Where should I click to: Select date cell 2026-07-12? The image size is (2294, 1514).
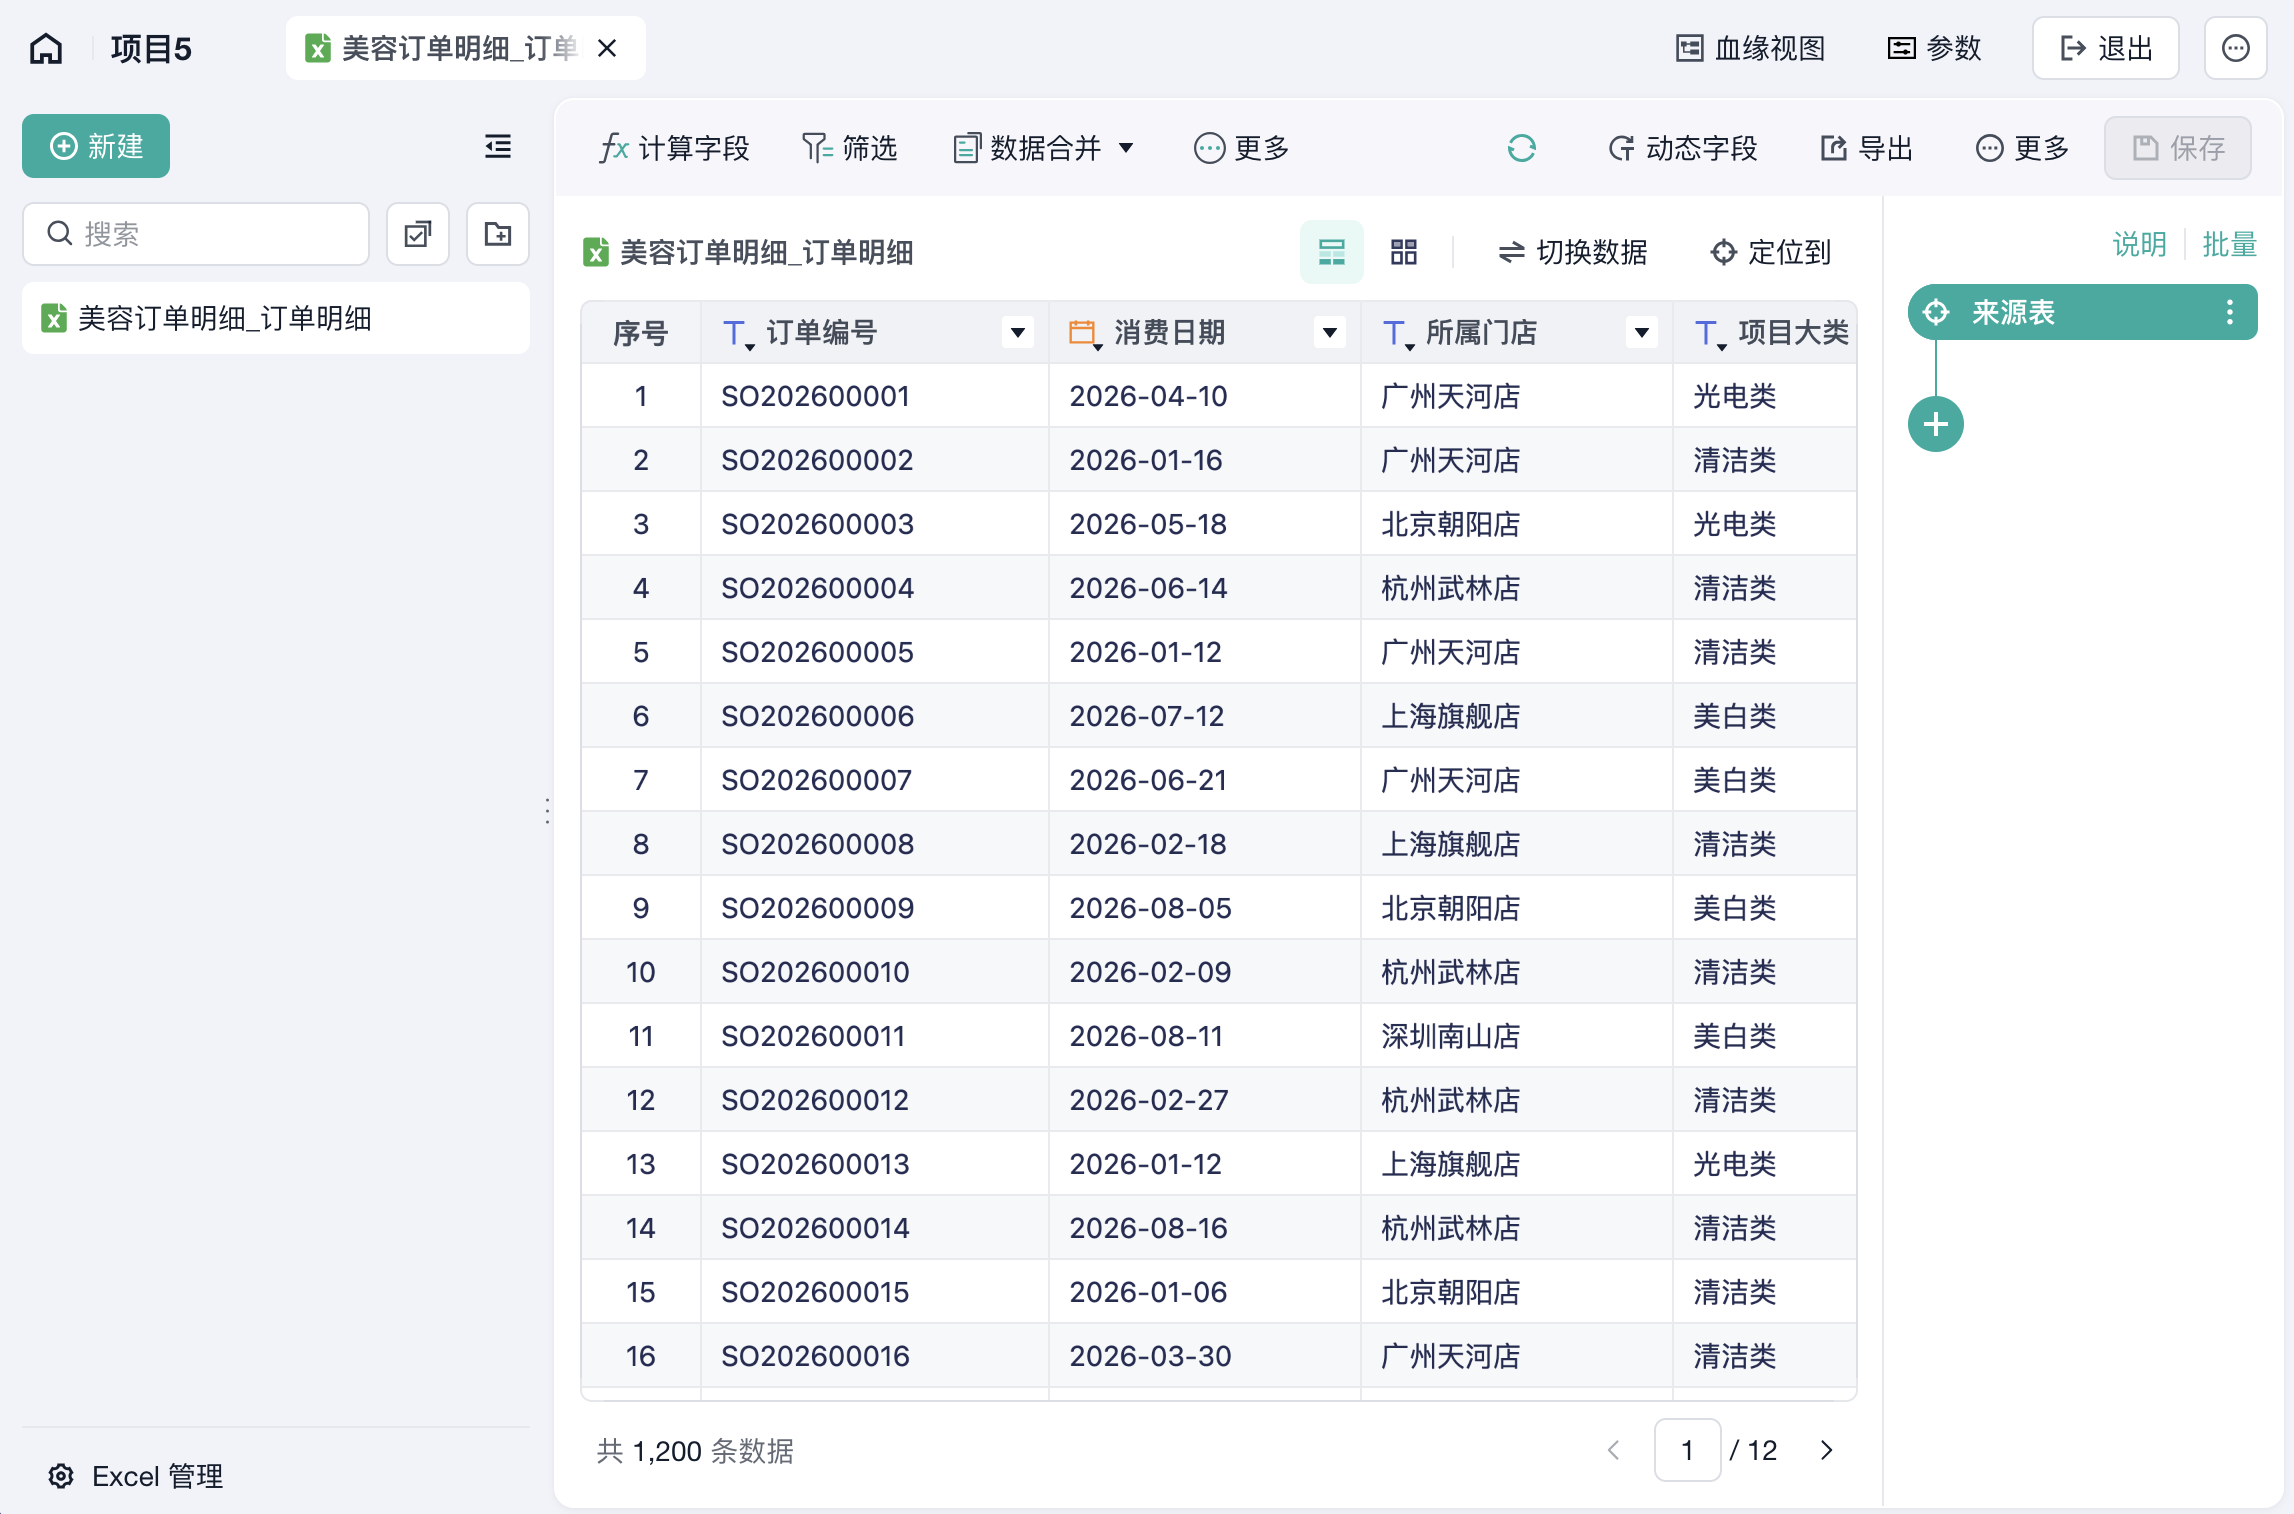[1205, 716]
